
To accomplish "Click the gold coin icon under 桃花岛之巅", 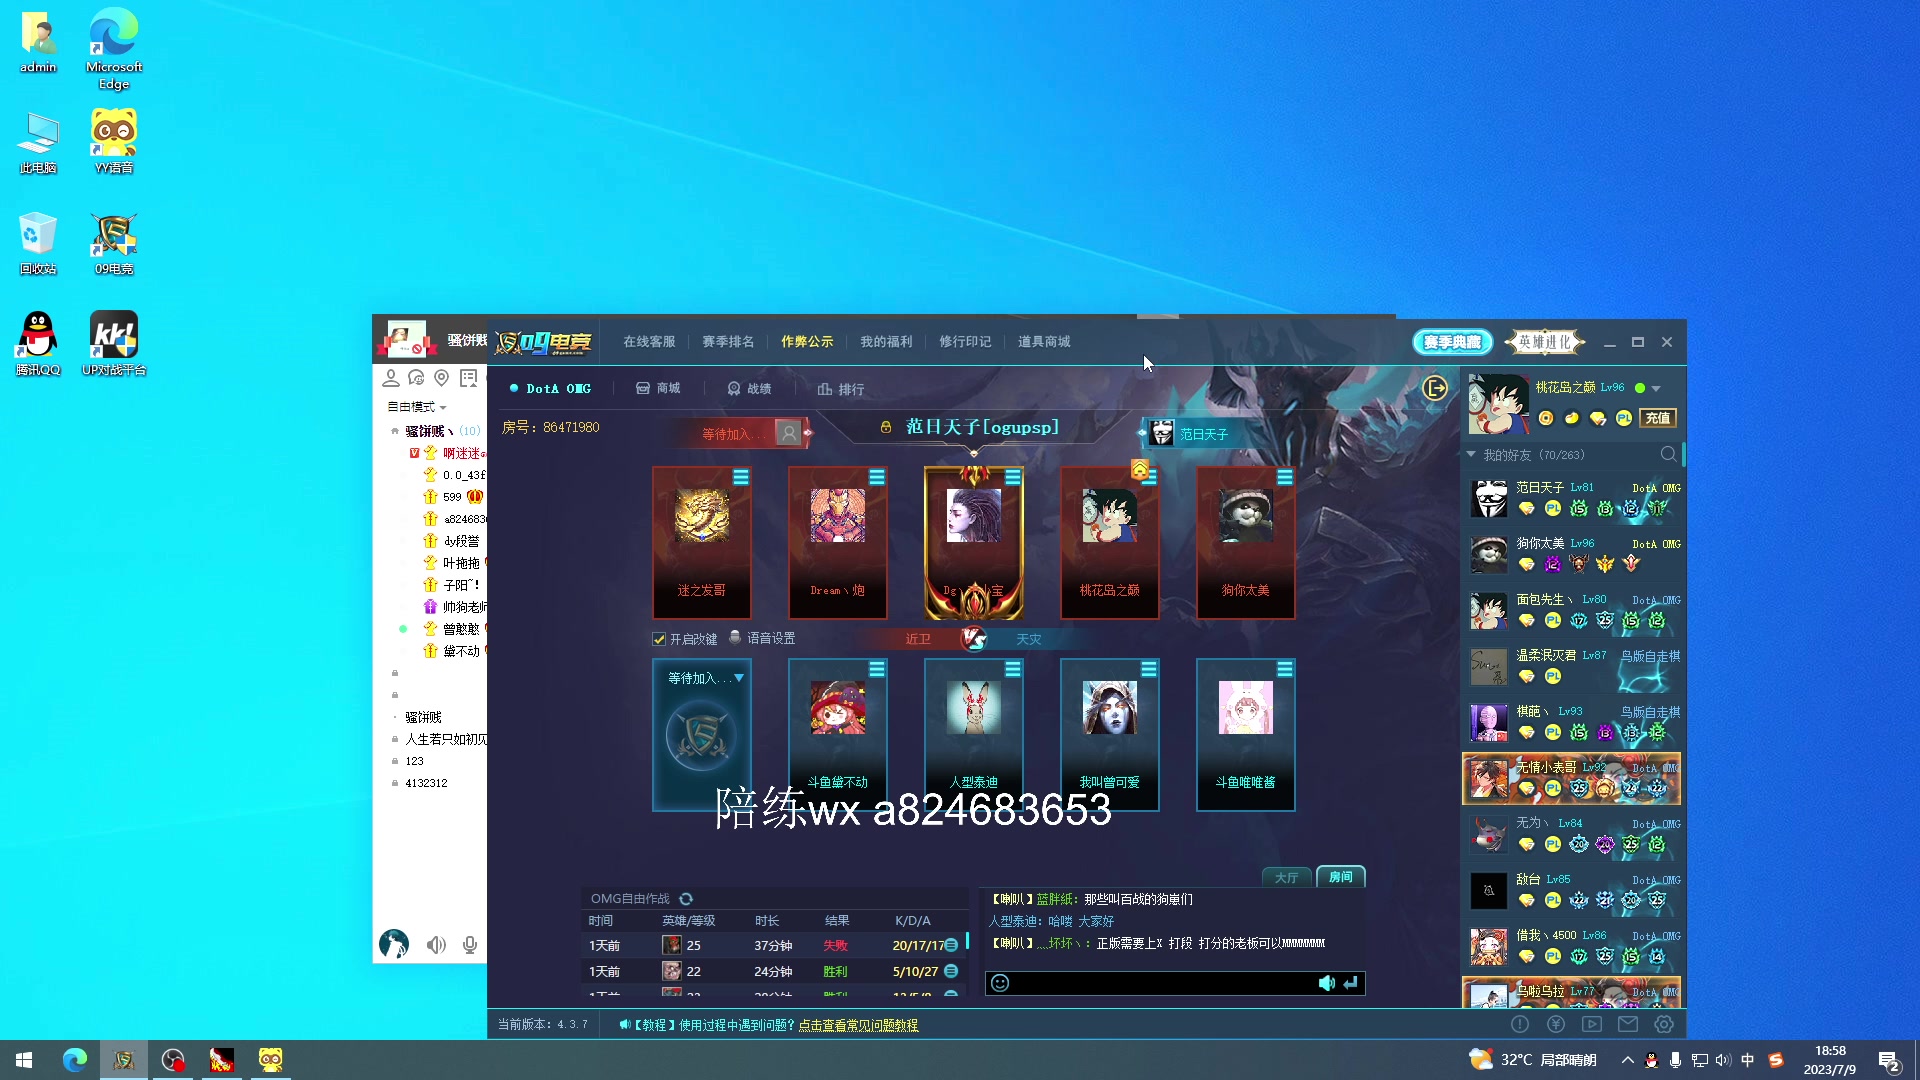I will [1546, 418].
